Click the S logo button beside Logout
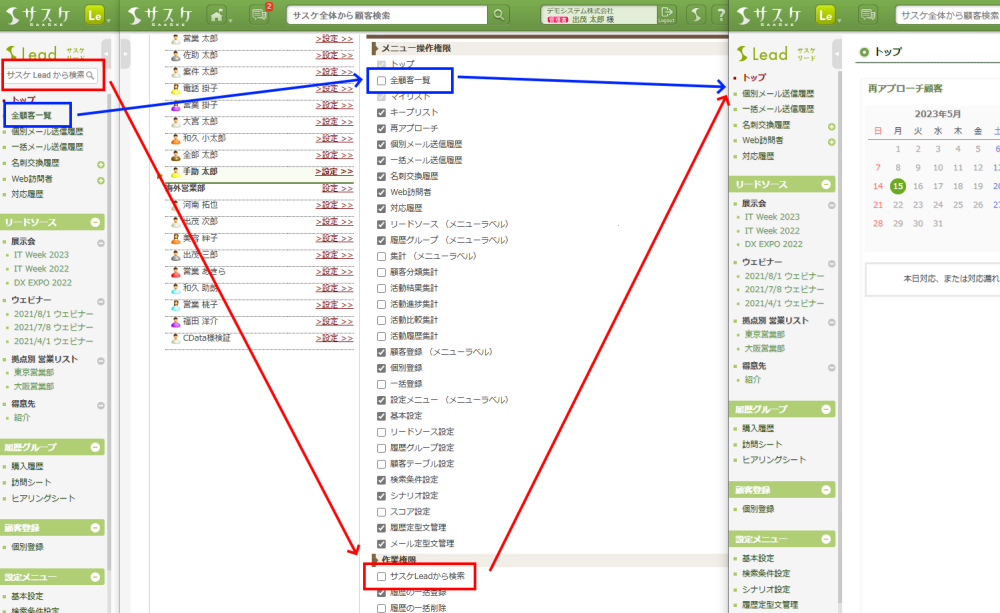Screen dimensions: 1000x613 (x=696, y=15)
